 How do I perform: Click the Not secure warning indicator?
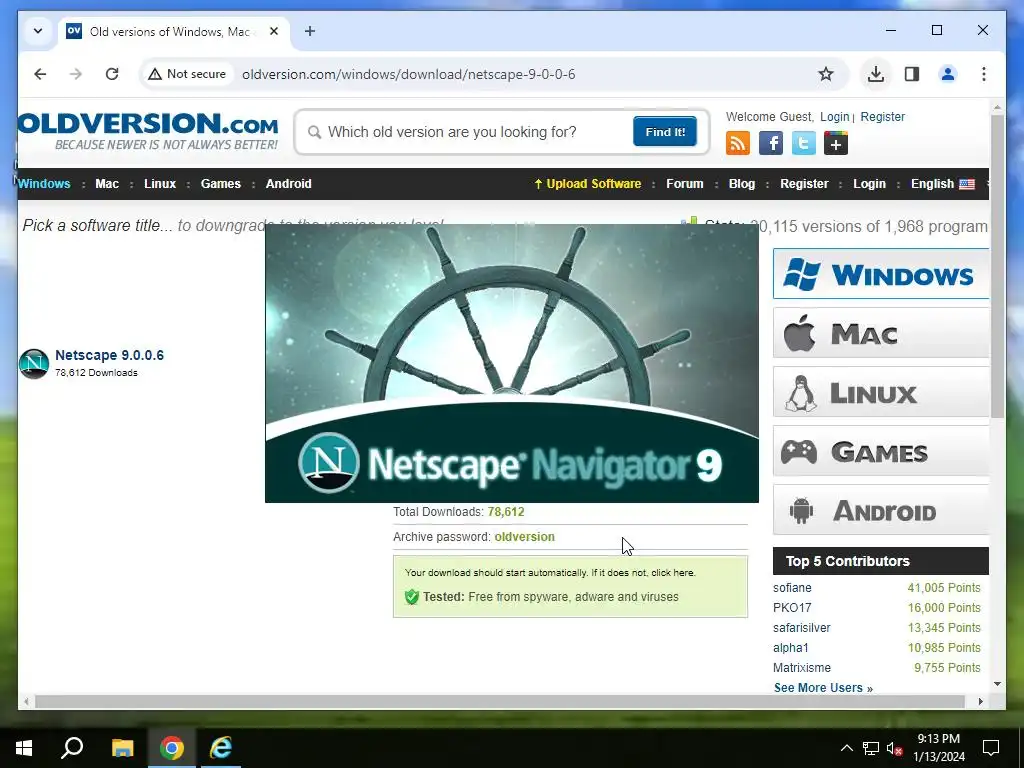(187, 74)
